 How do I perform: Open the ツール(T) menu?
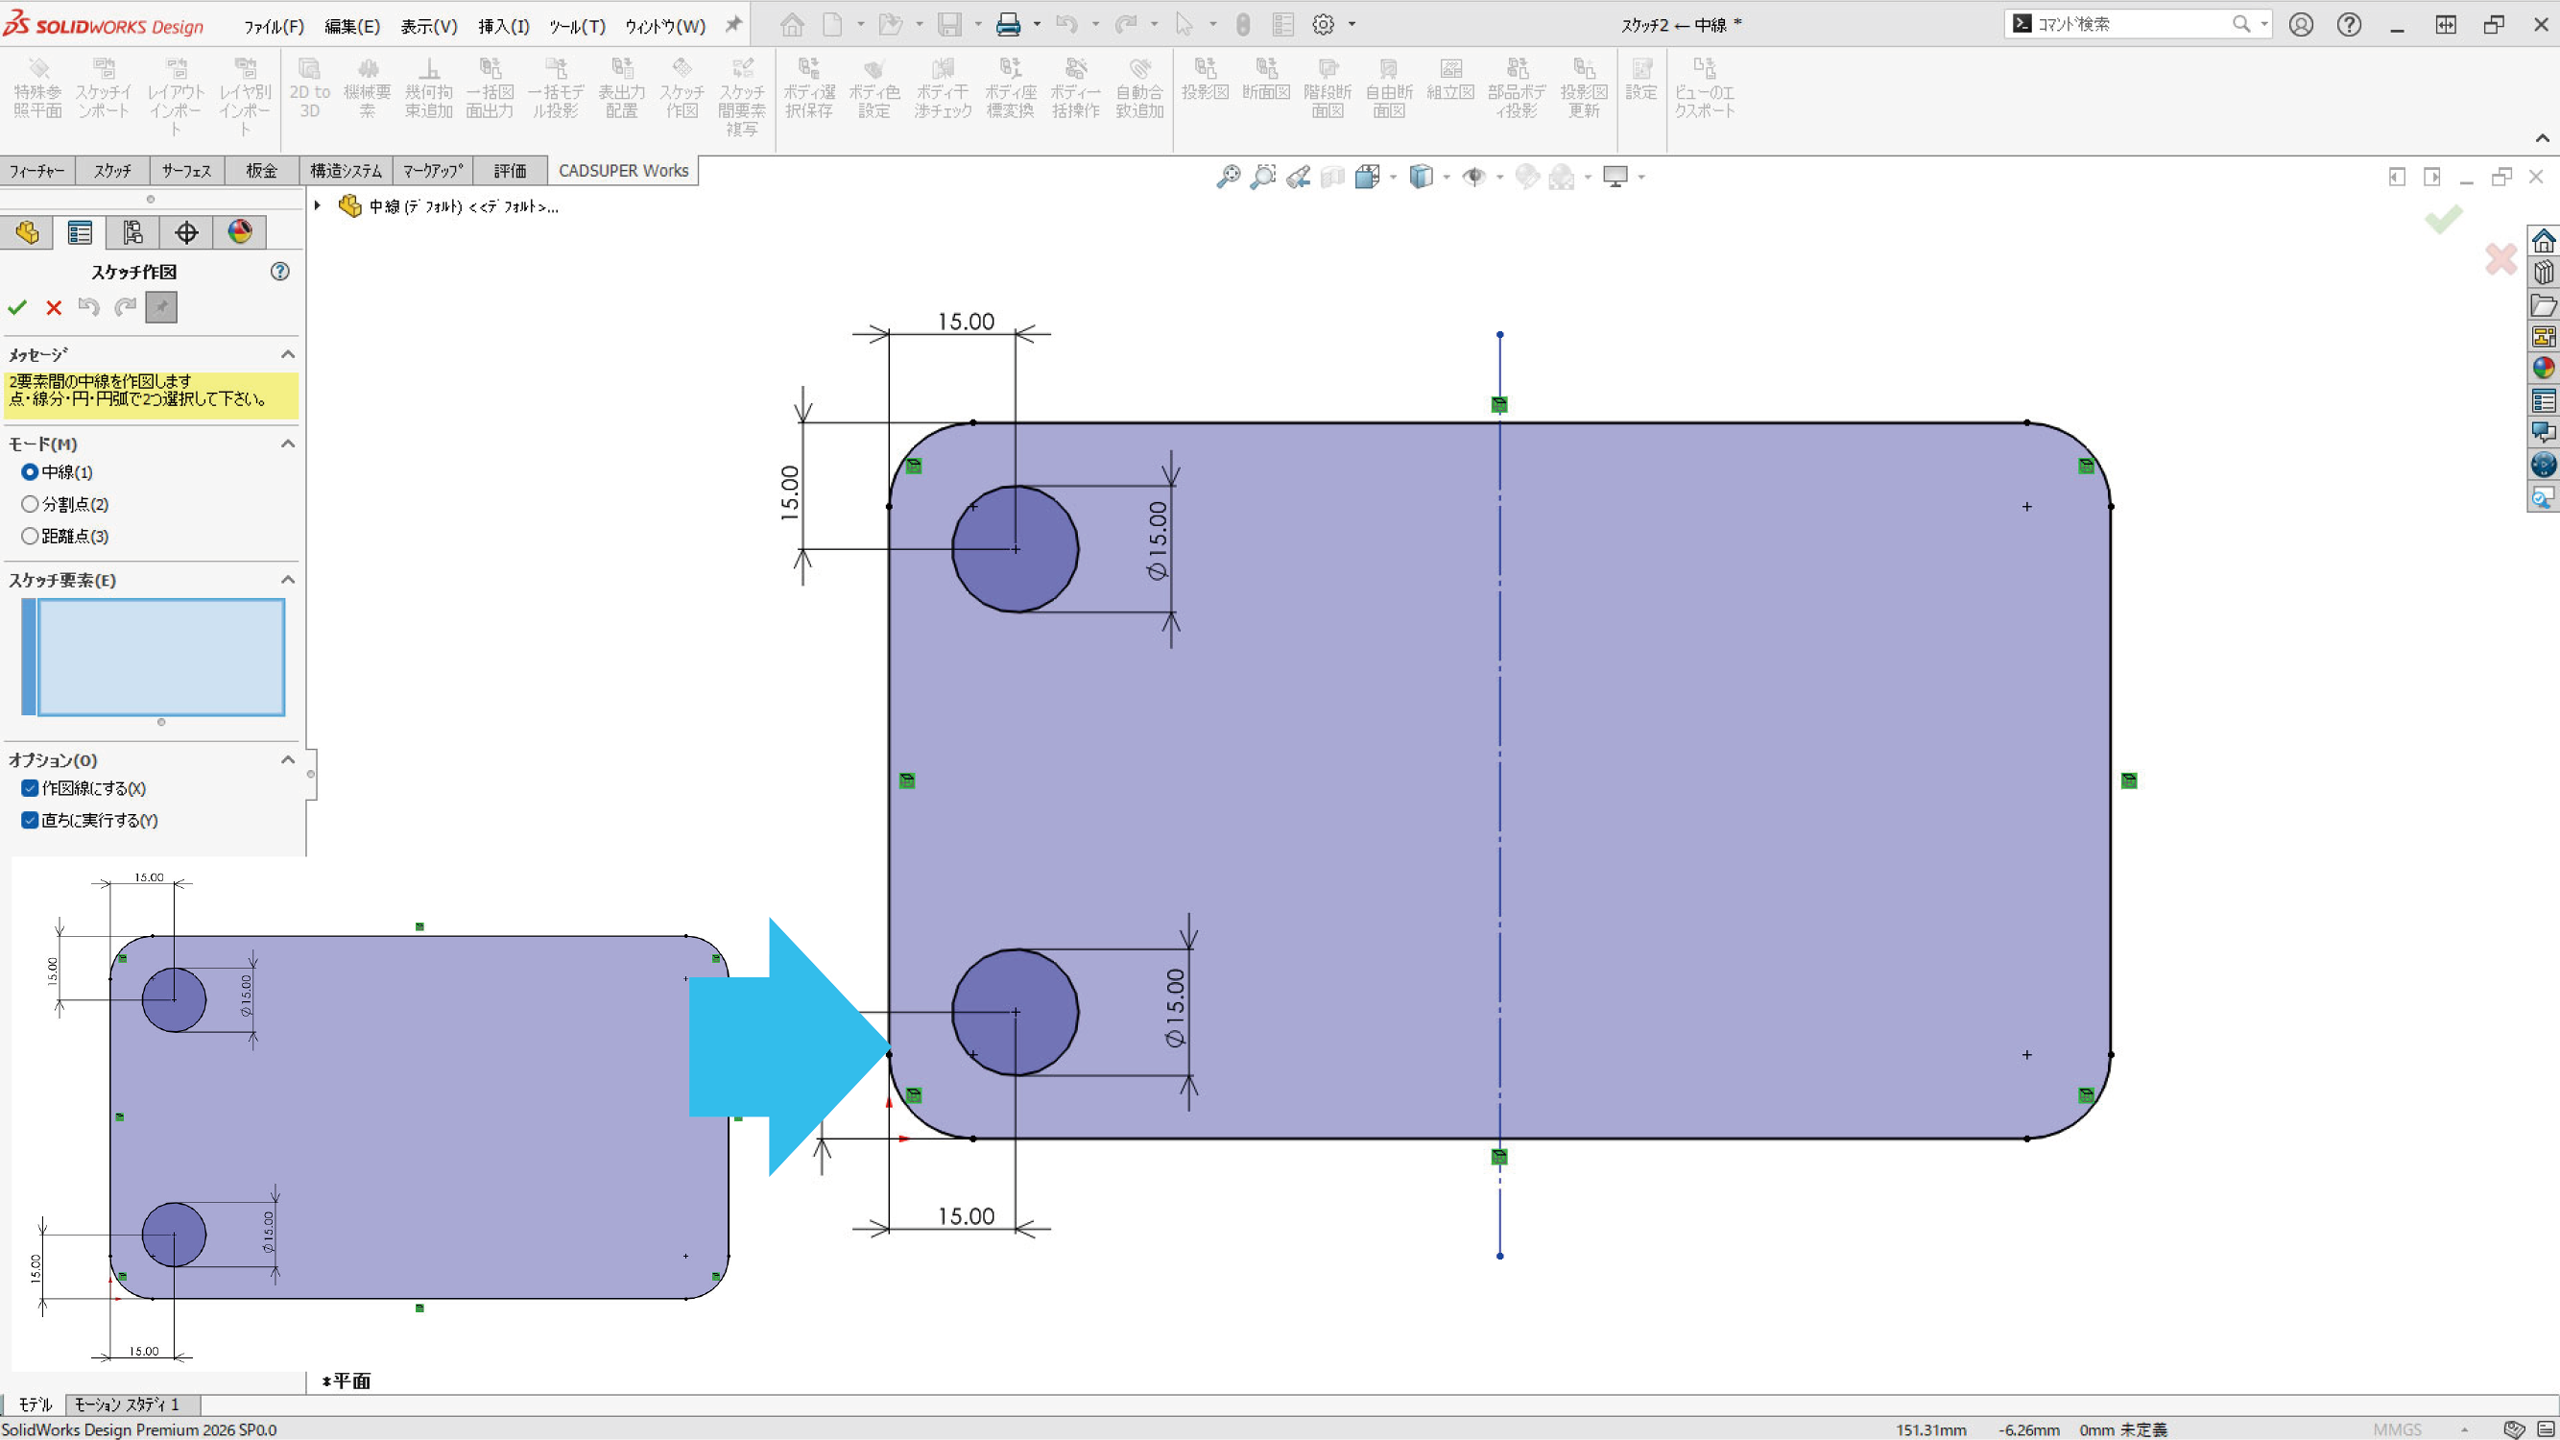(576, 26)
